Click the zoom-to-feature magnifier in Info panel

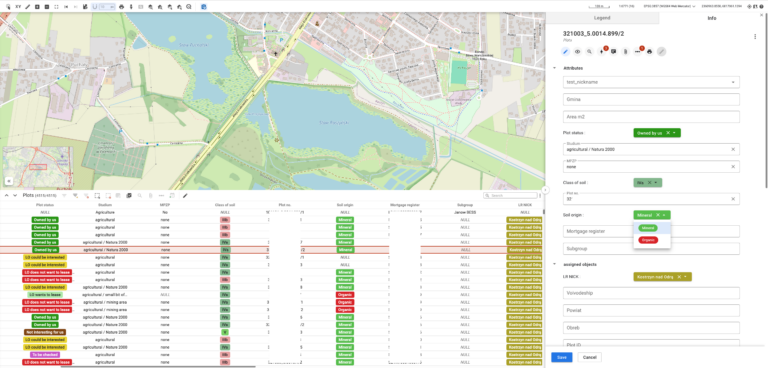(589, 51)
